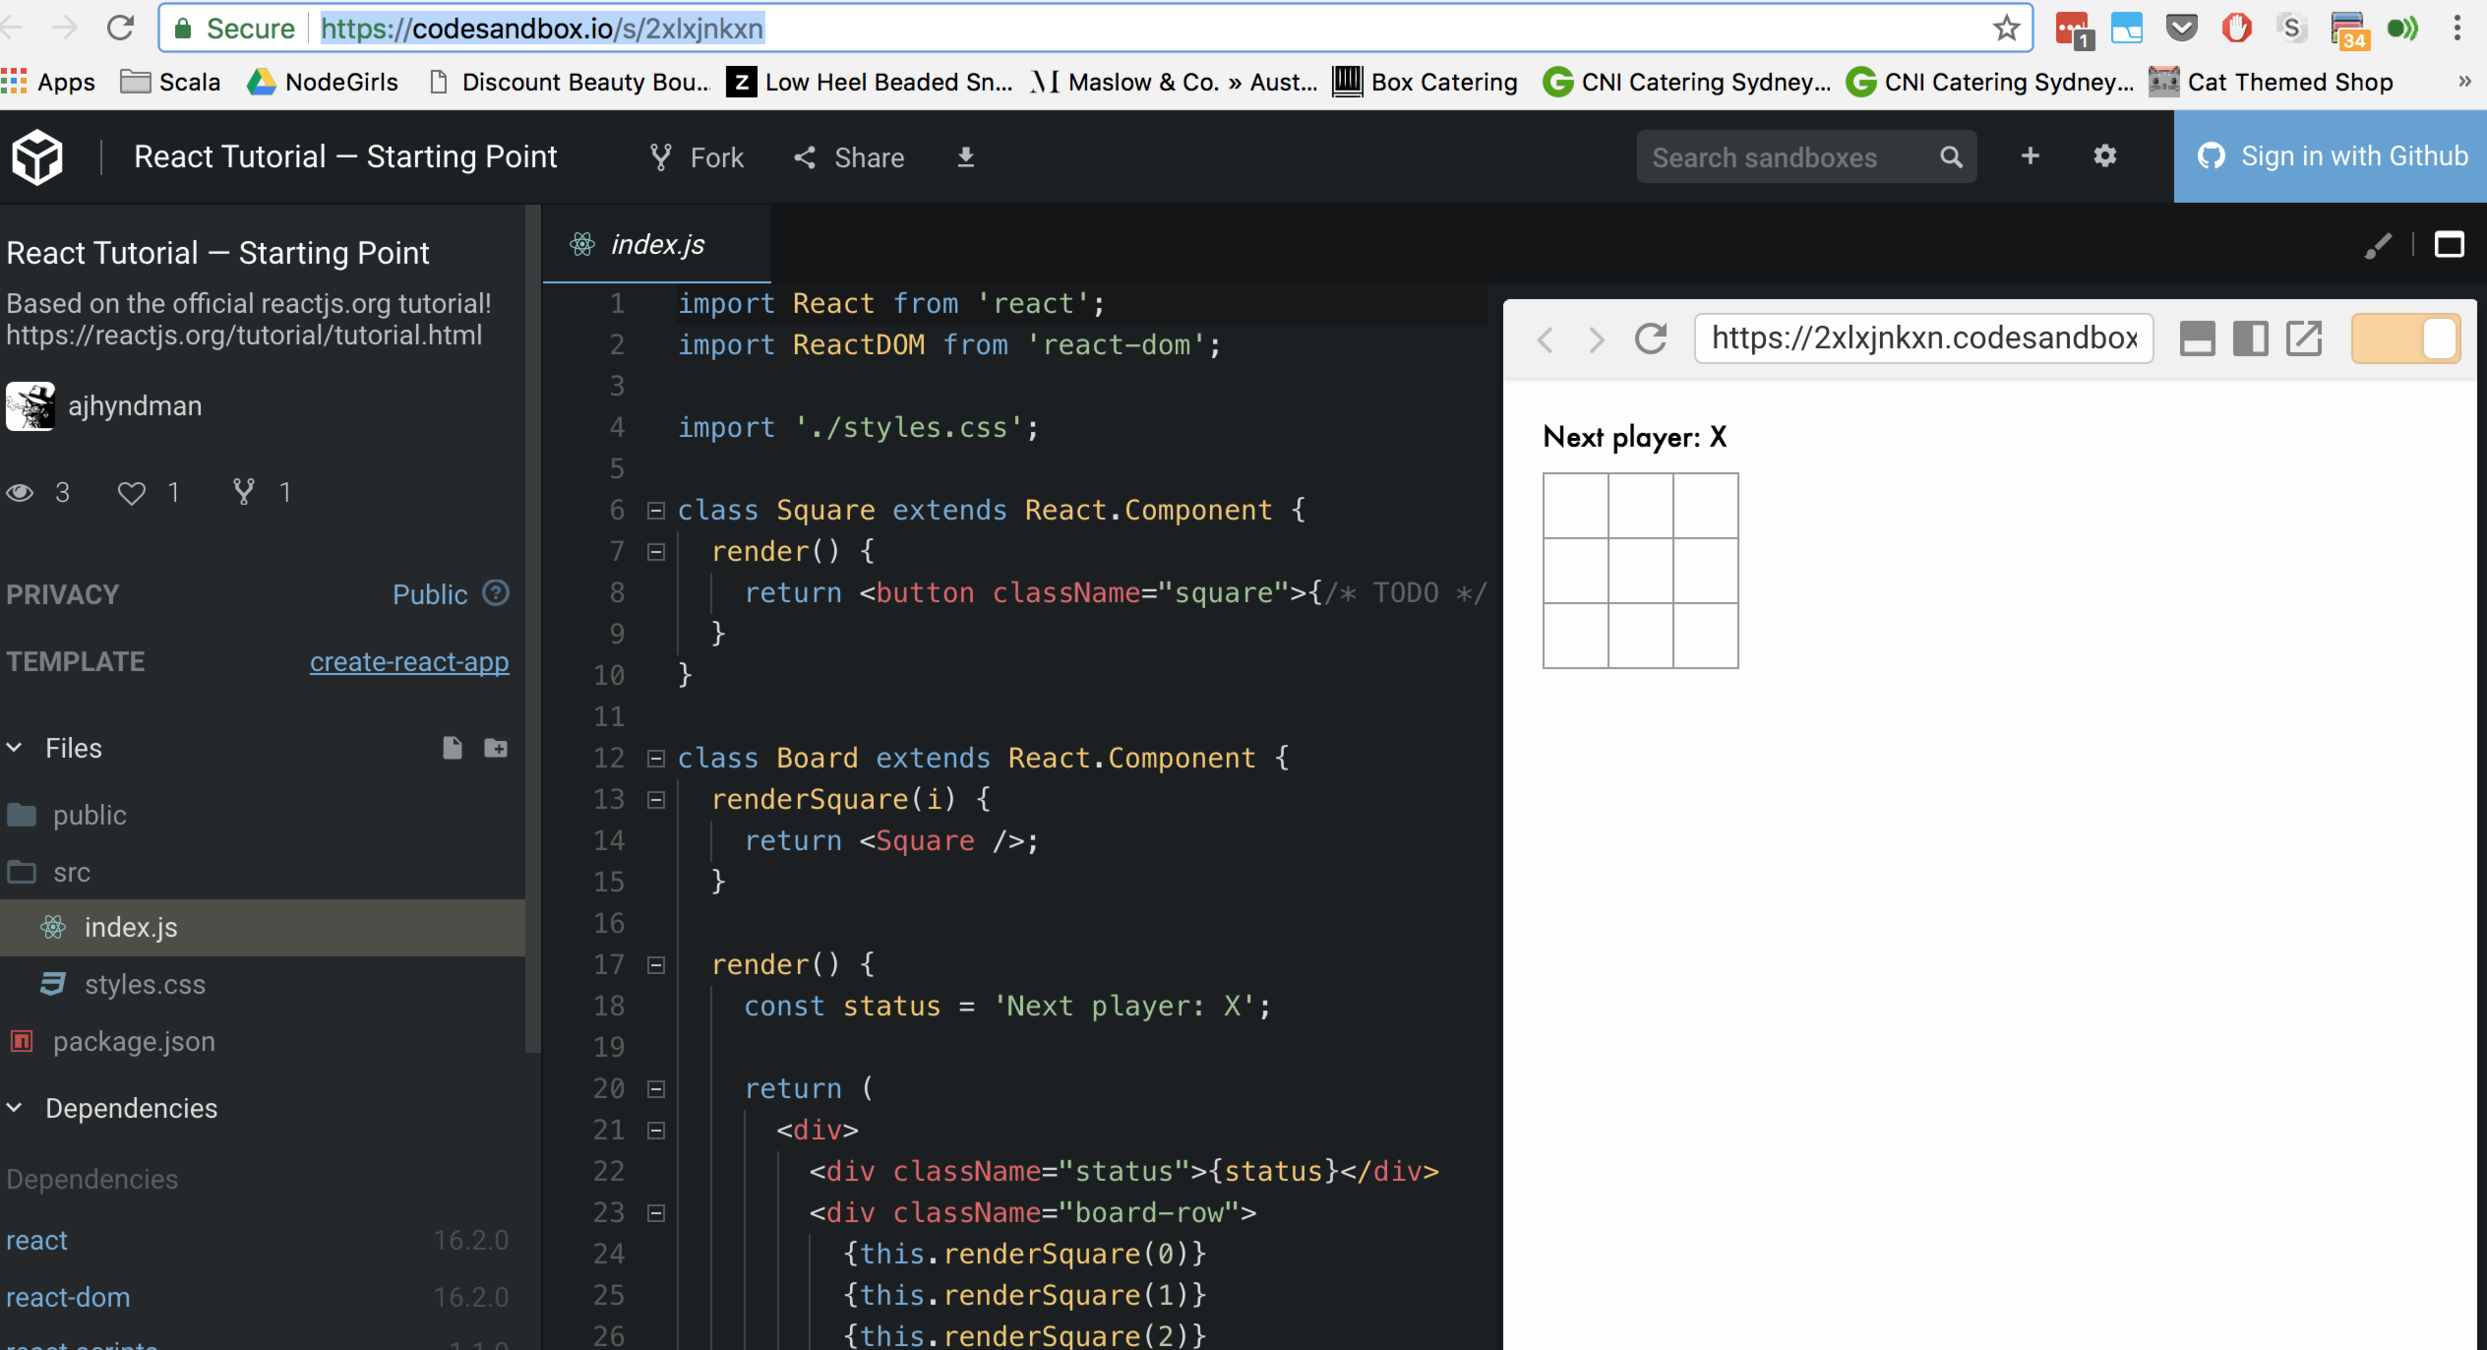Open the create-react-app template link
Screen dimensions: 2487x1350
point(409,662)
